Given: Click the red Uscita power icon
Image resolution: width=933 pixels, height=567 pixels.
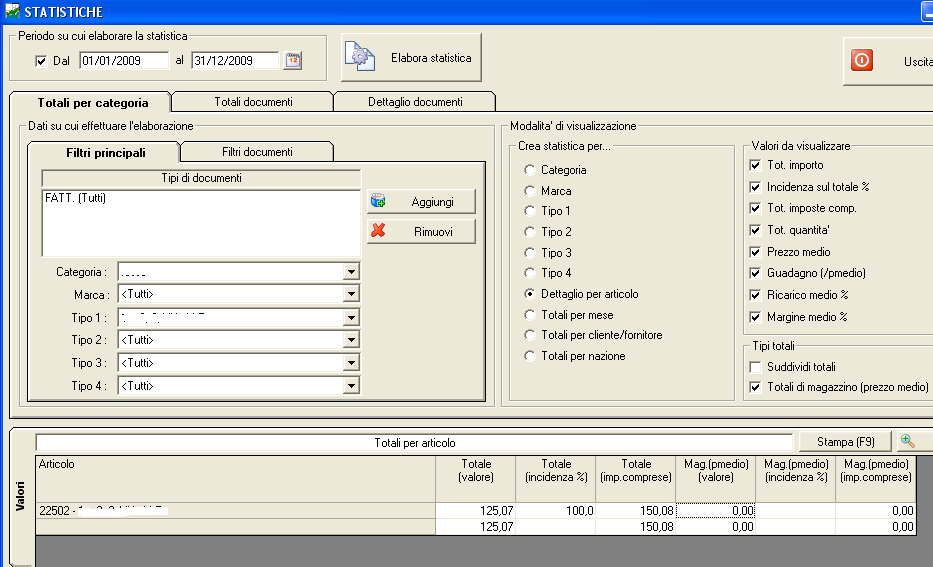Looking at the screenshot, I should point(862,60).
